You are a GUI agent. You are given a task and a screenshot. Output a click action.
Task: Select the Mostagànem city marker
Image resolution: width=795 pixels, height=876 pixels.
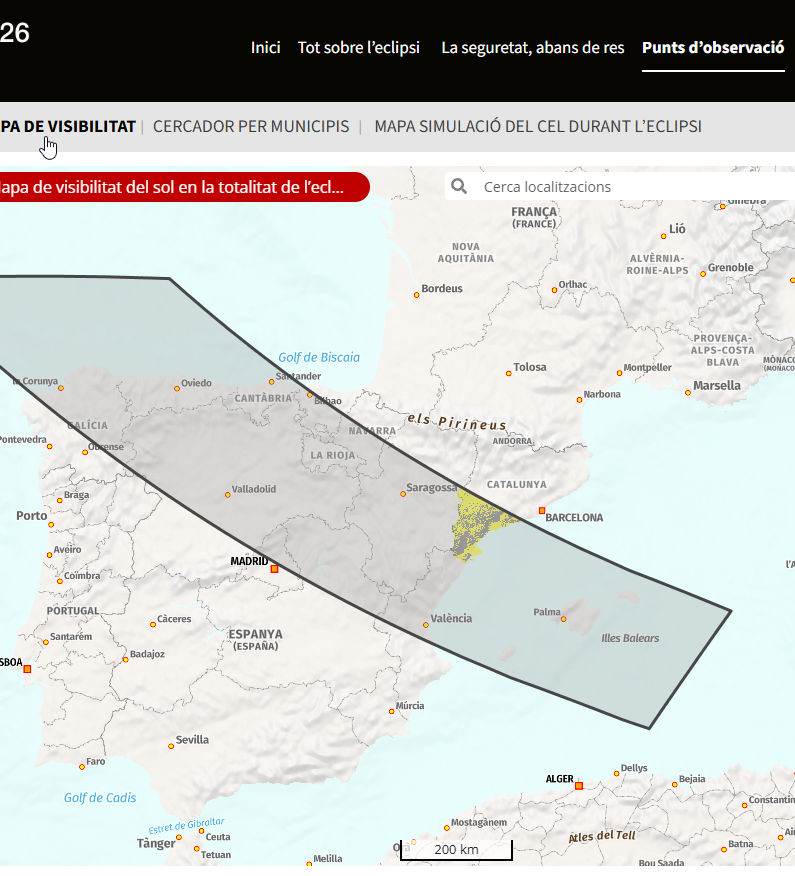[446, 828]
